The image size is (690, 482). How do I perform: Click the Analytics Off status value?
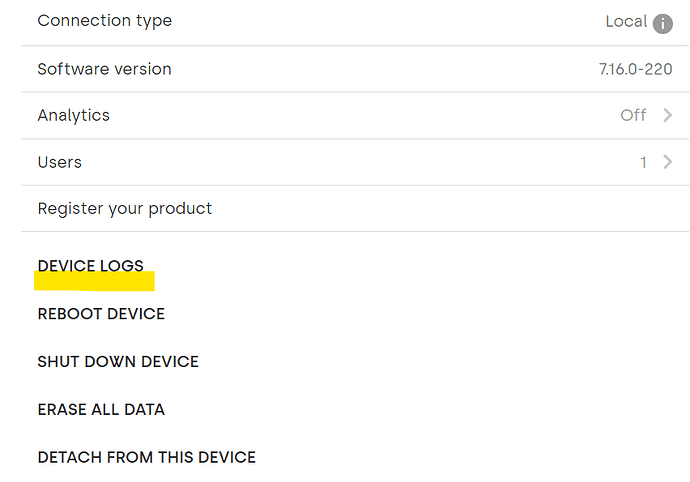tap(633, 115)
